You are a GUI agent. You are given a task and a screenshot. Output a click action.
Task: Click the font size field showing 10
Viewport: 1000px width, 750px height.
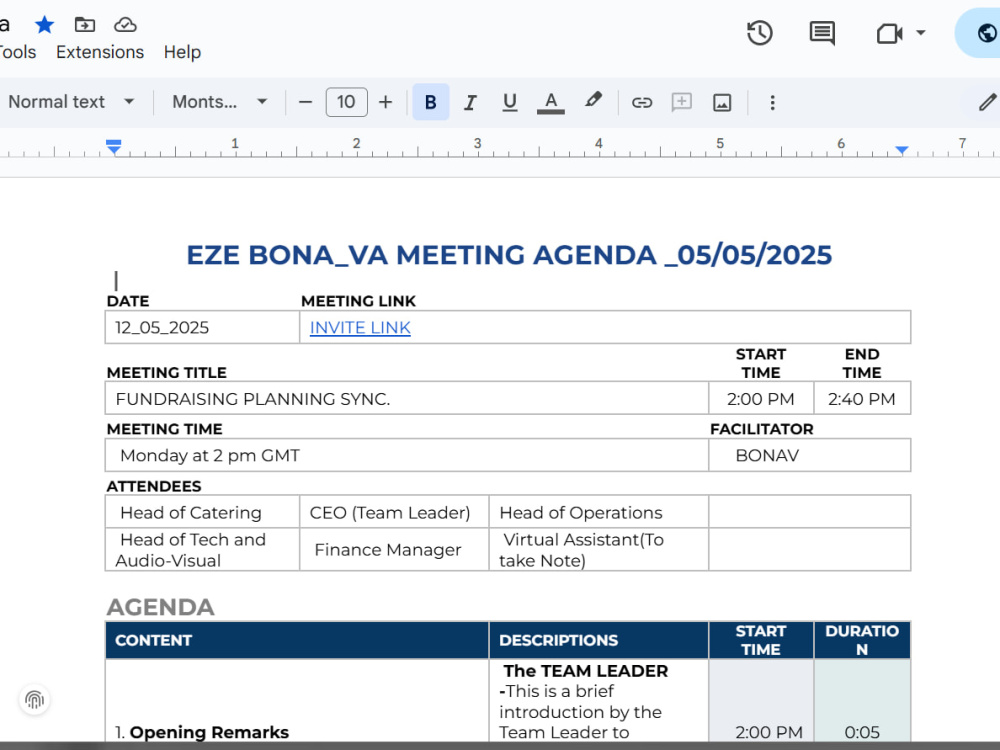click(x=346, y=102)
